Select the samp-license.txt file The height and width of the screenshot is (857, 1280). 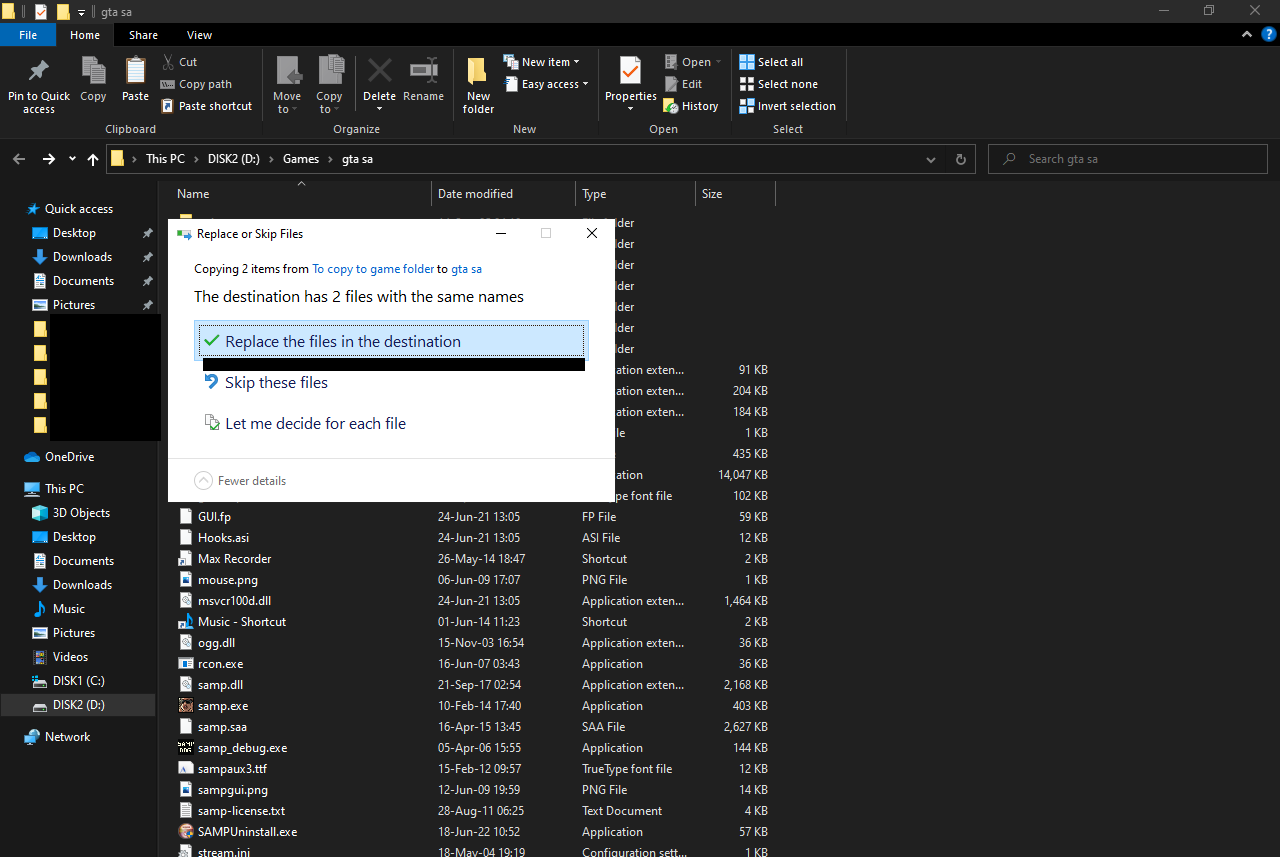point(241,811)
